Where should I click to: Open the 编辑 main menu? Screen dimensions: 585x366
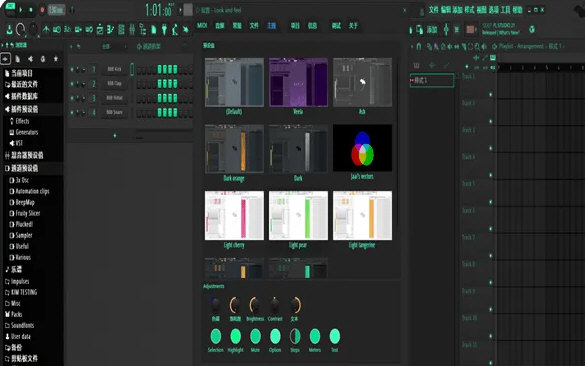click(x=446, y=10)
